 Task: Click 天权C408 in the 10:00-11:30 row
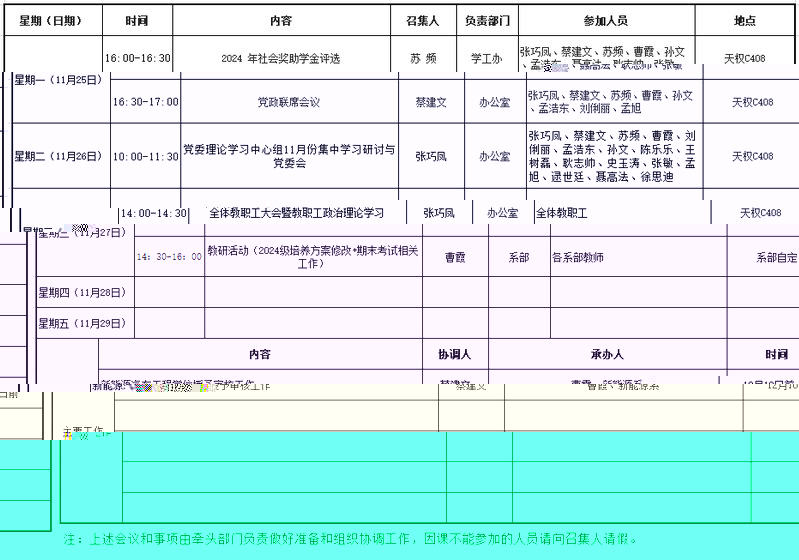coord(752,156)
